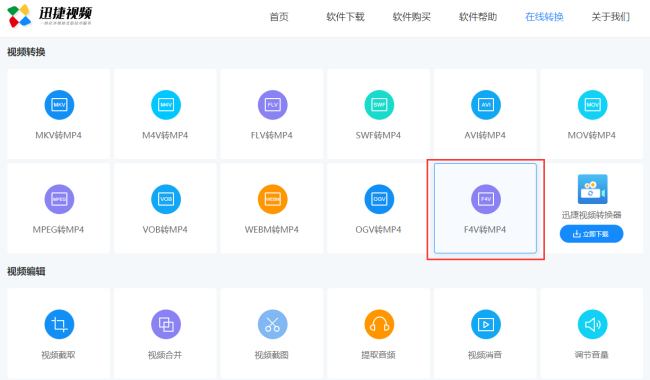650x380 pixels.
Task: Click the F4V to MP4 icon
Action: click(486, 199)
